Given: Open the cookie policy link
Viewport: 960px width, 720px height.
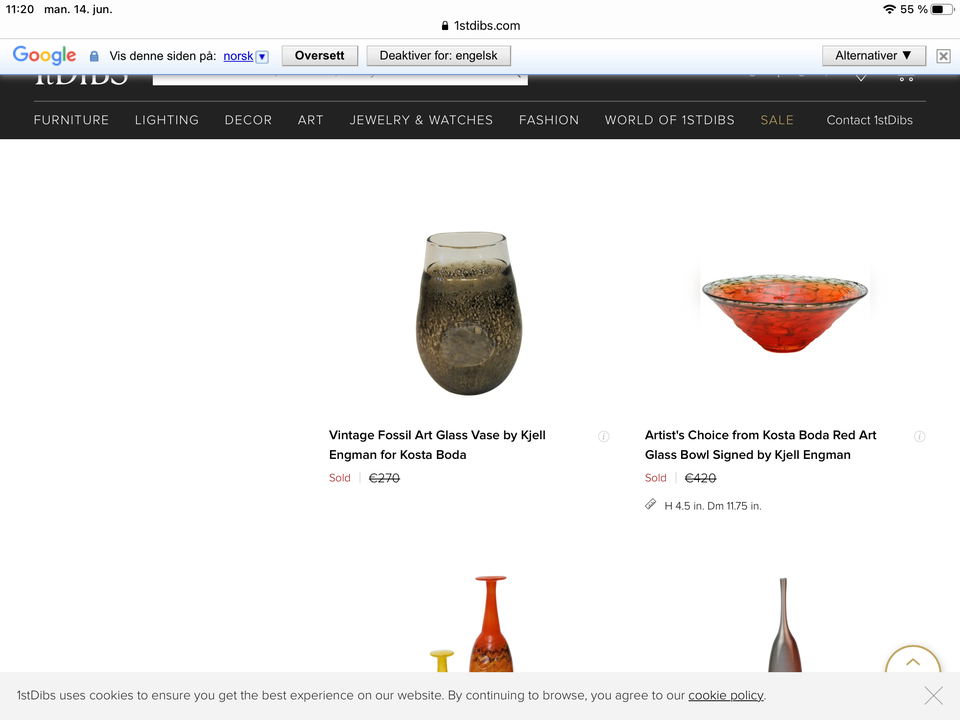Looking at the screenshot, I should 726,696.
